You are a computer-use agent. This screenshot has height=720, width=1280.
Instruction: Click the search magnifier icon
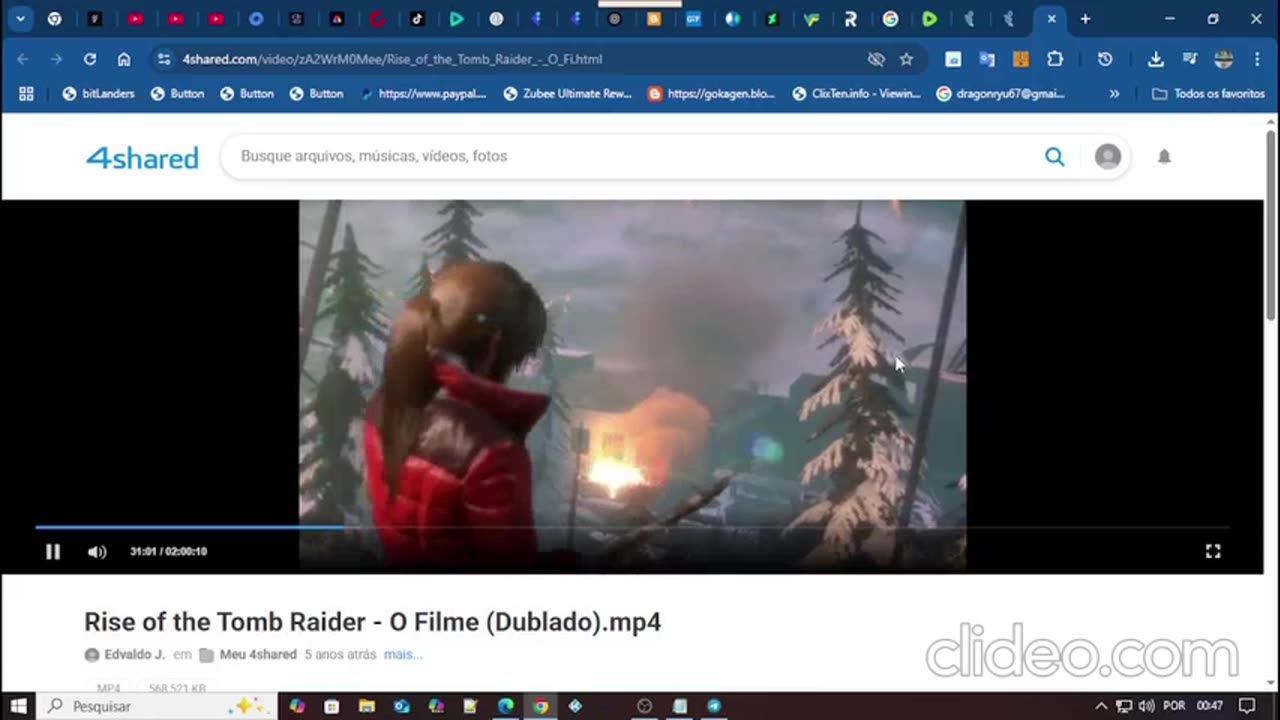tap(1054, 156)
